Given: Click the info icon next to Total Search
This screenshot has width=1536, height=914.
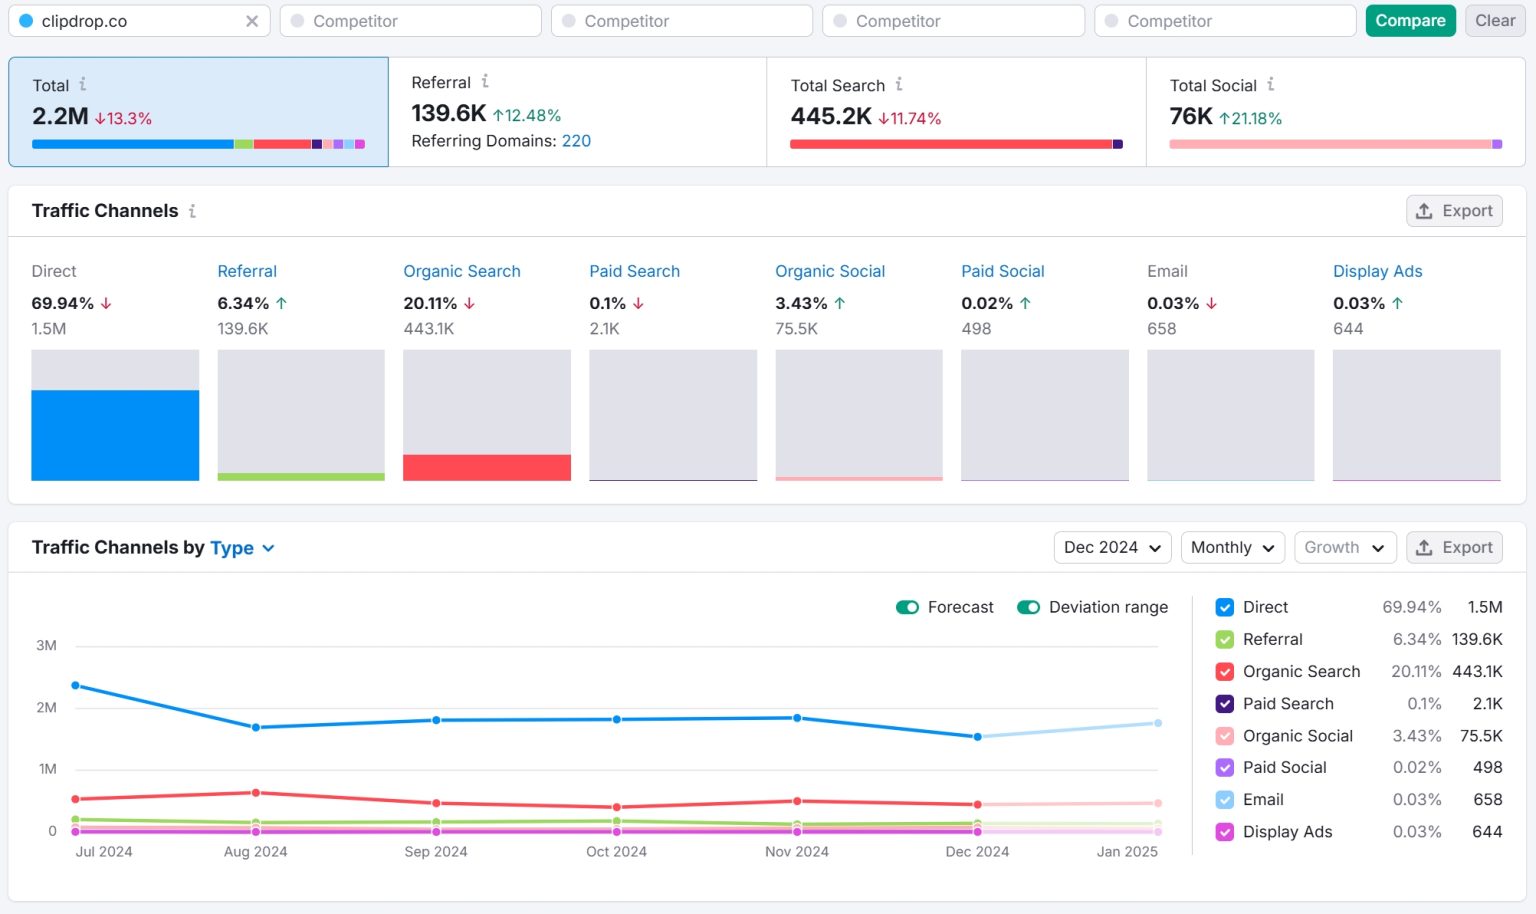Looking at the screenshot, I should (x=899, y=85).
